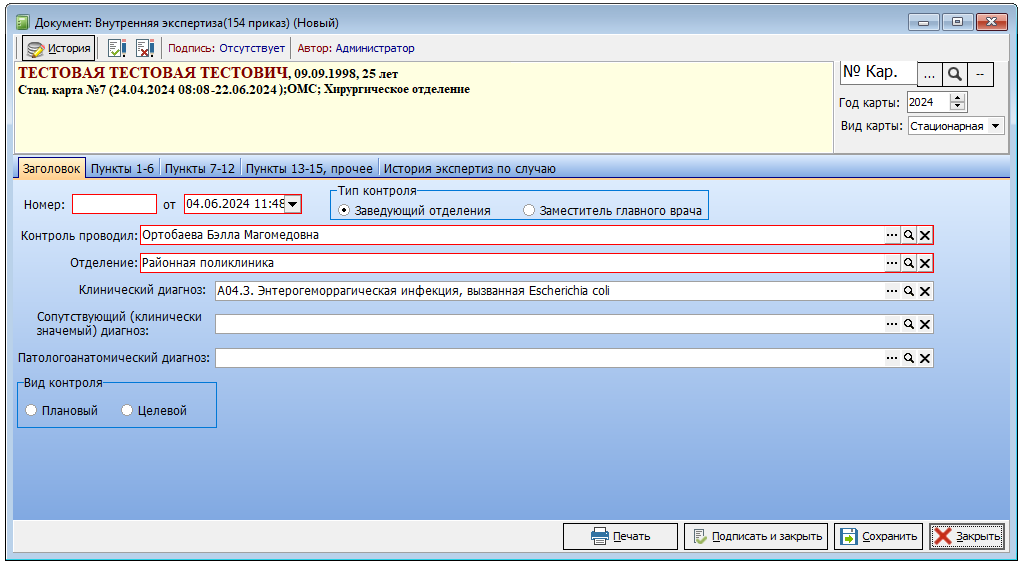
Task: Search the concomitant diagnosis list magnifier
Action: coord(909,324)
